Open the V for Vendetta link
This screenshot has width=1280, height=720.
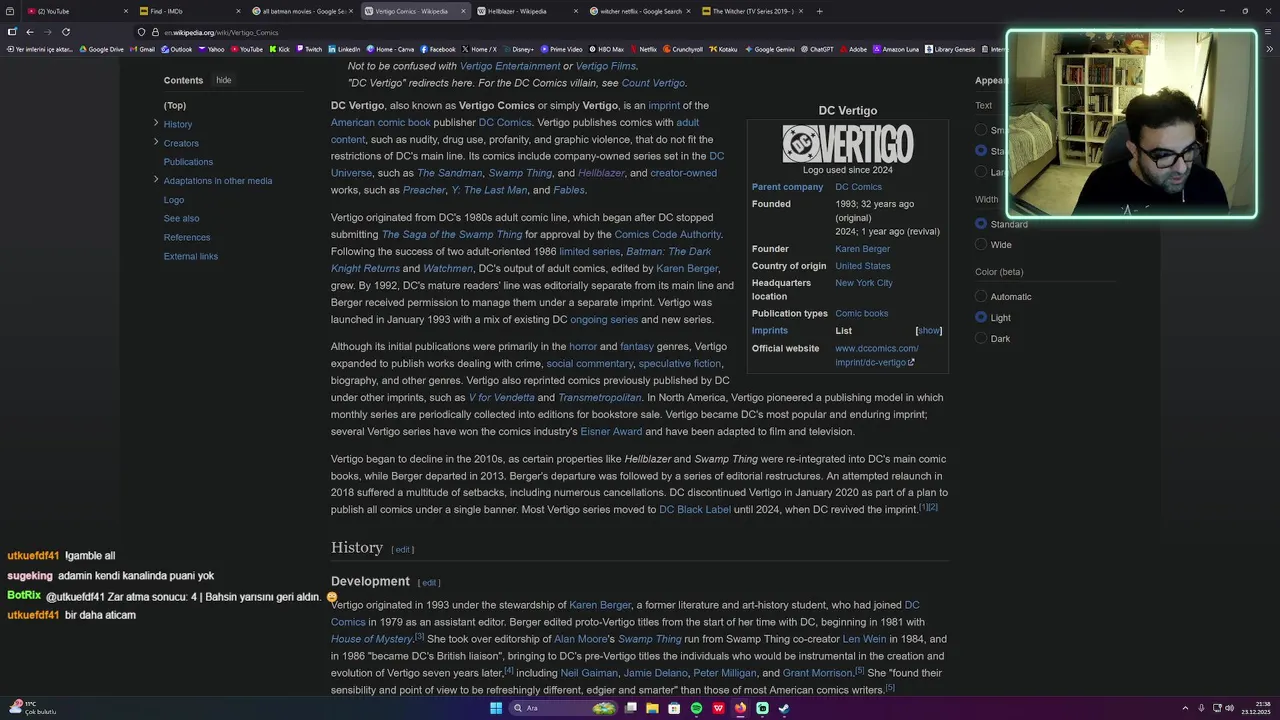[501, 398]
